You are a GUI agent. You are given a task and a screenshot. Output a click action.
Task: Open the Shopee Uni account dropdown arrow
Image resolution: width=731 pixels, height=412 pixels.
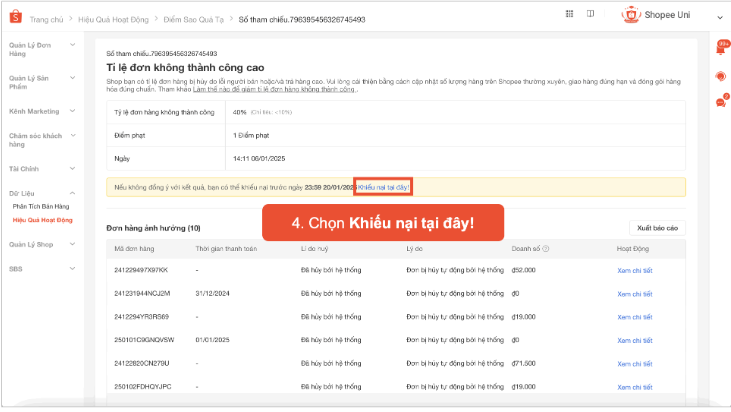(x=719, y=17)
